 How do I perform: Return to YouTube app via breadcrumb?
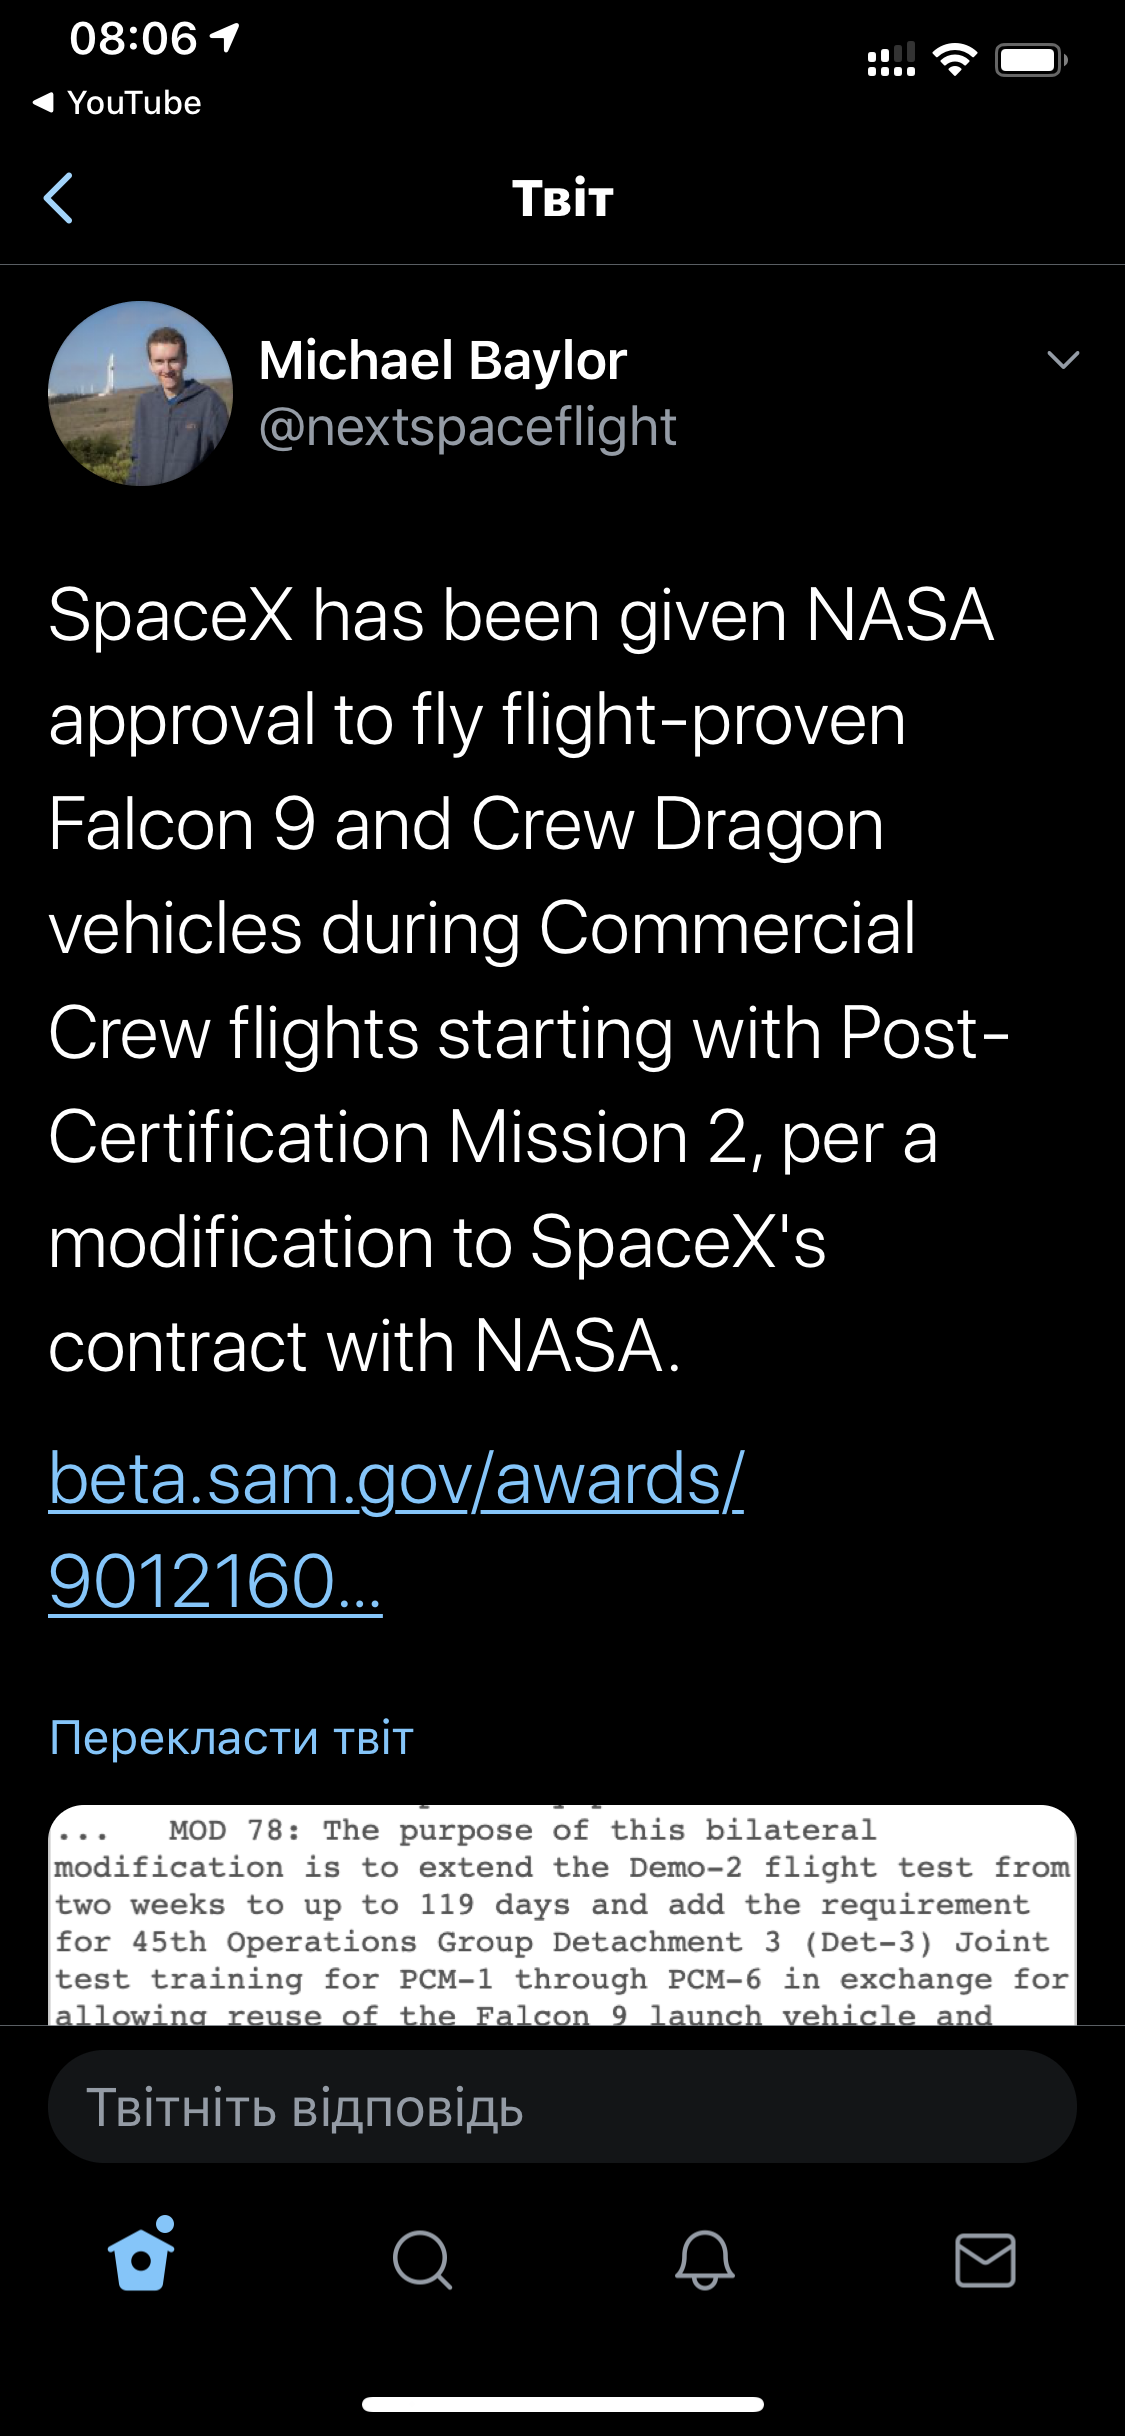pos(117,102)
